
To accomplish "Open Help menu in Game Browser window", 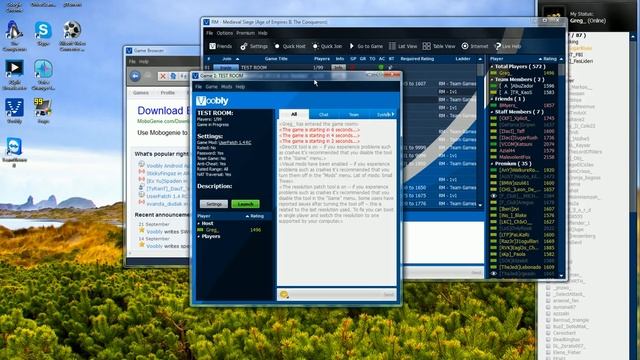I will click(x=144, y=62).
